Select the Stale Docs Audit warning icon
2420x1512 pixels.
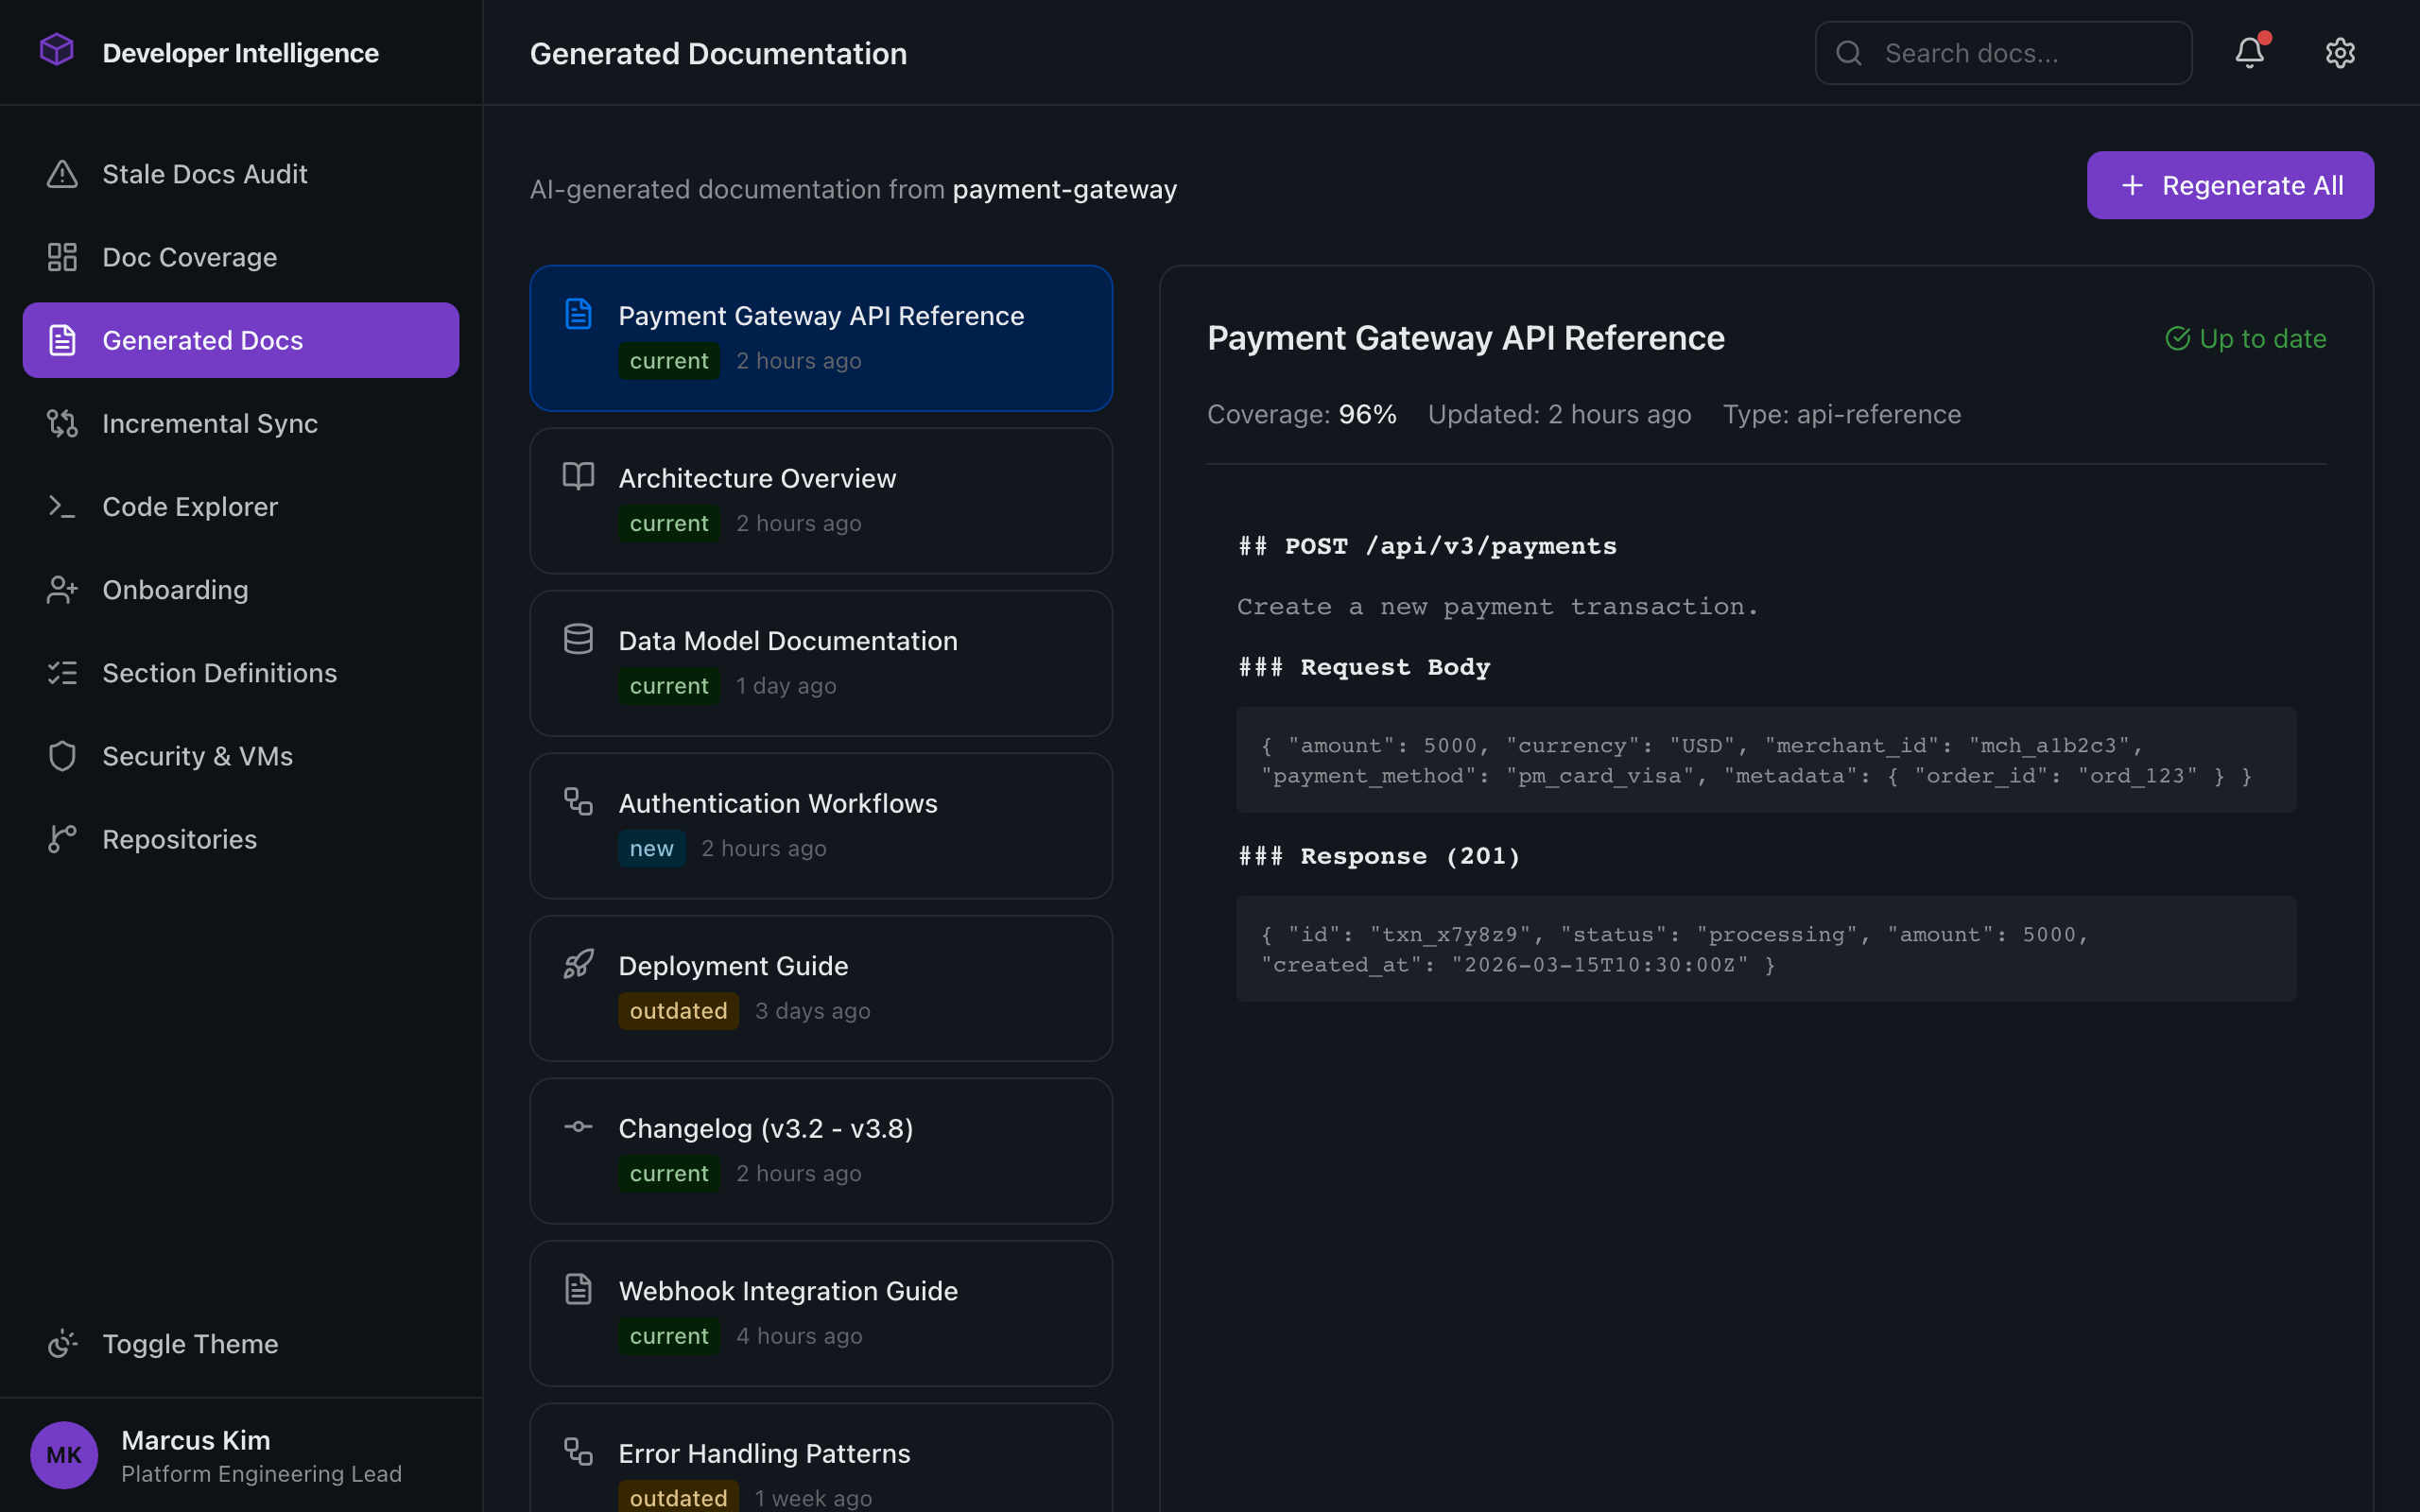point(63,173)
